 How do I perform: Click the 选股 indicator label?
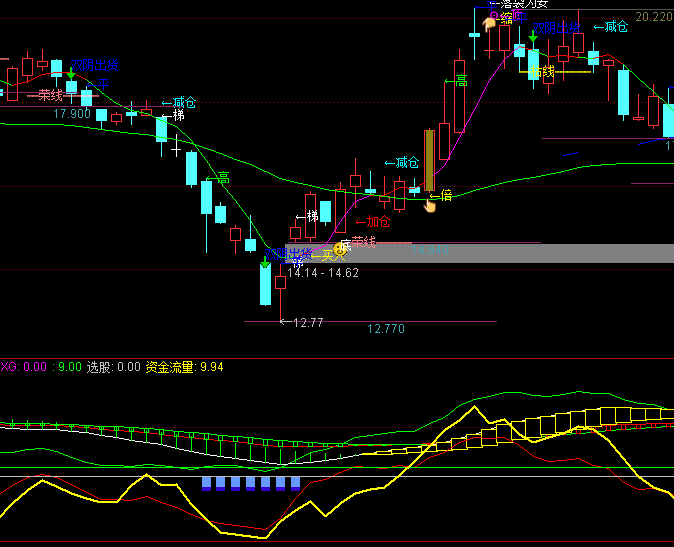pos(100,367)
